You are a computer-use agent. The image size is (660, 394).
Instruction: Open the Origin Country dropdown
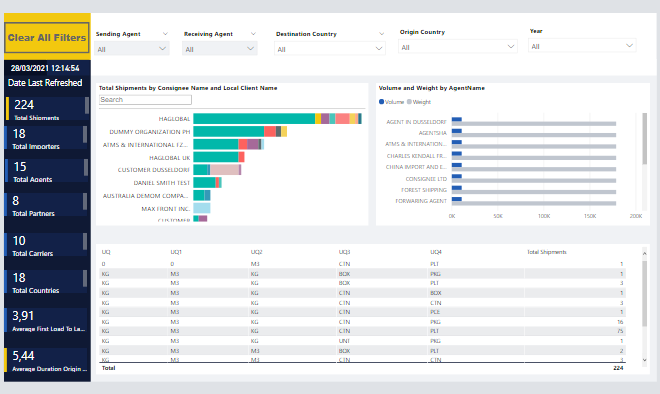tap(458, 47)
